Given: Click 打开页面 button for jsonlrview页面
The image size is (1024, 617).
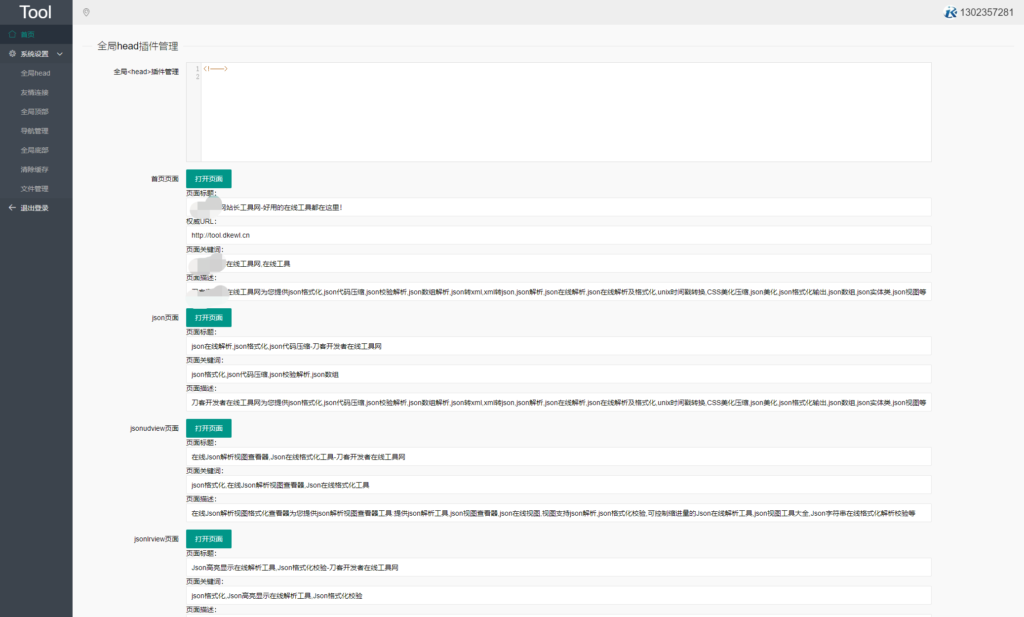Looking at the screenshot, I should click(208, 539).
